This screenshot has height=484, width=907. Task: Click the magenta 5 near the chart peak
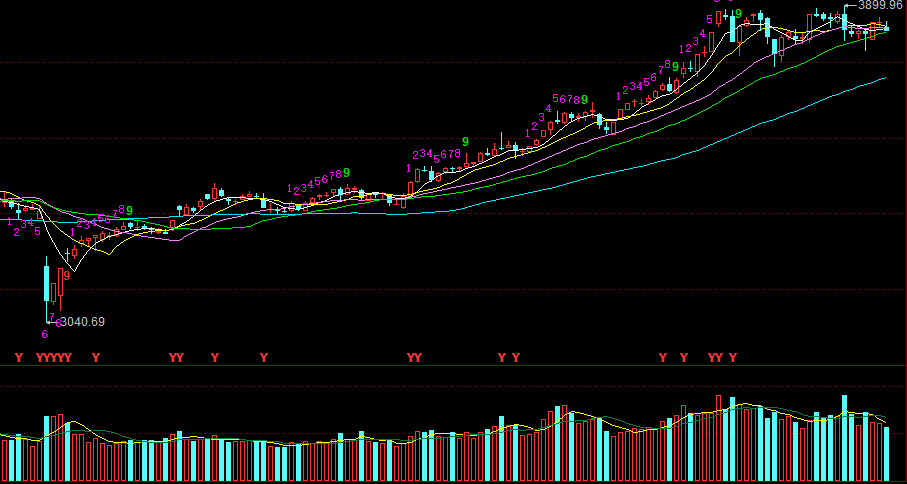pos(710,19)
